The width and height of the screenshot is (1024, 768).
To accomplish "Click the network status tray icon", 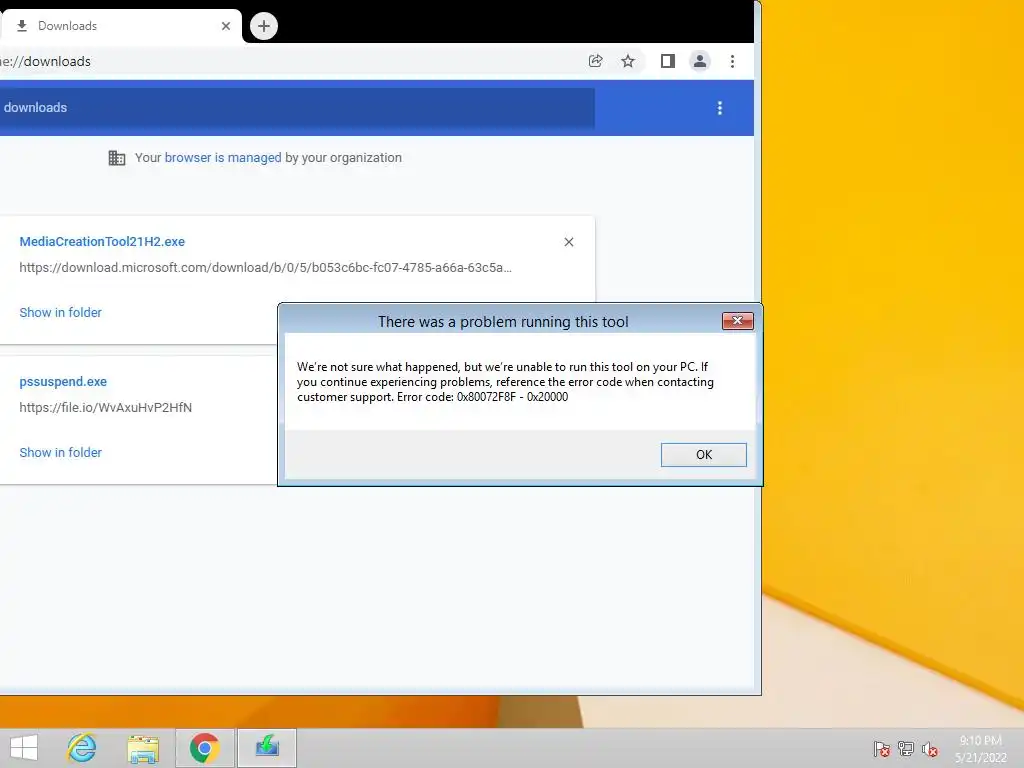I will [x=906, y=749].
